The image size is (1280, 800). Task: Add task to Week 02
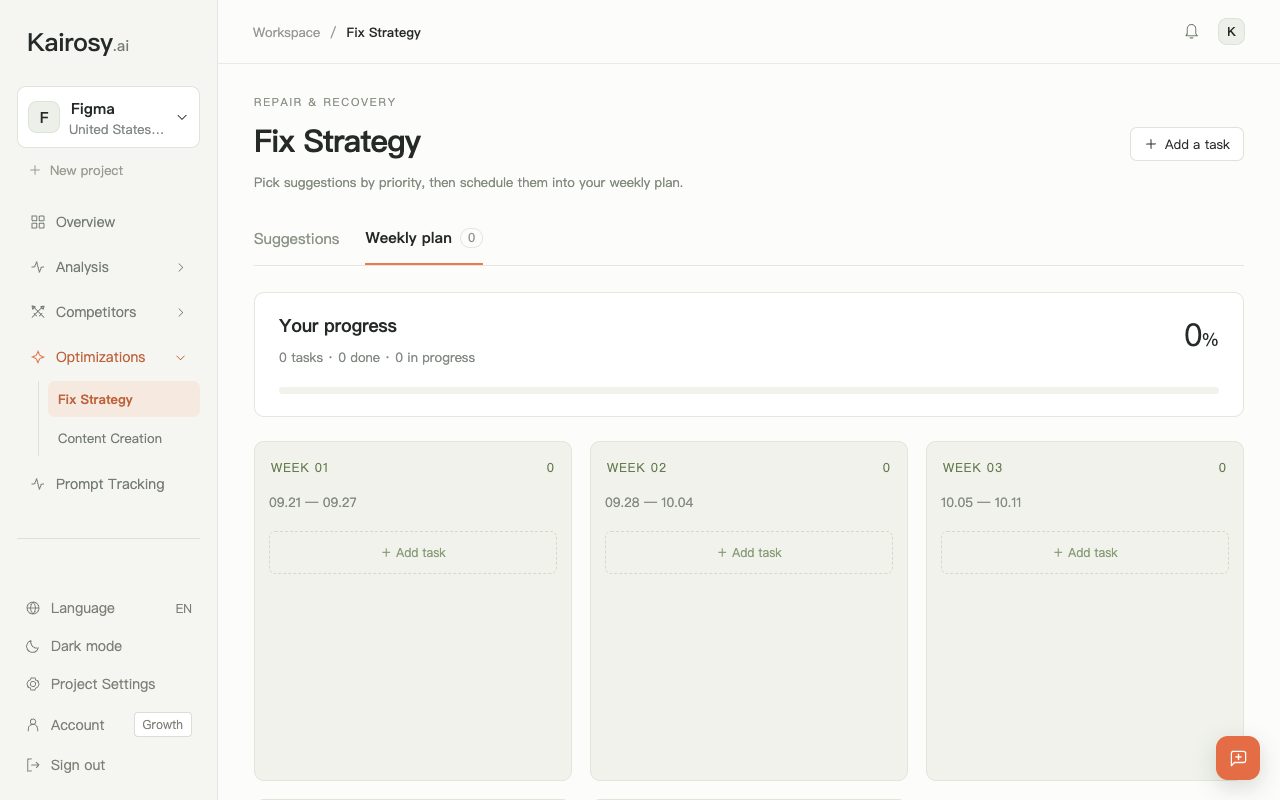coord(749,552)
